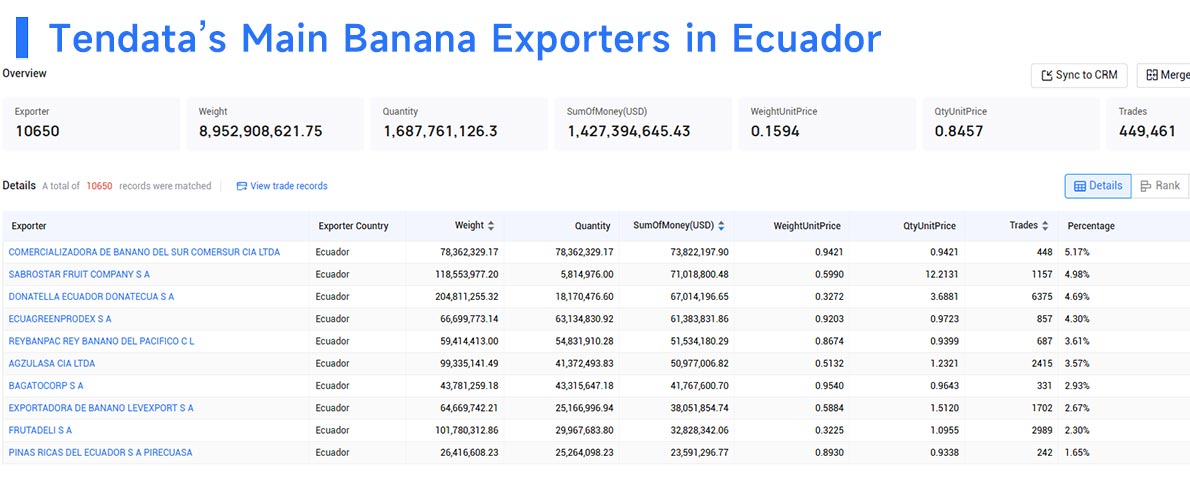Click the Quantity overview card 1,687,761,126.3
Image resolution: width=1190 pixels, height=480 pixels.
pyautogui.click(x=459, y=124)
